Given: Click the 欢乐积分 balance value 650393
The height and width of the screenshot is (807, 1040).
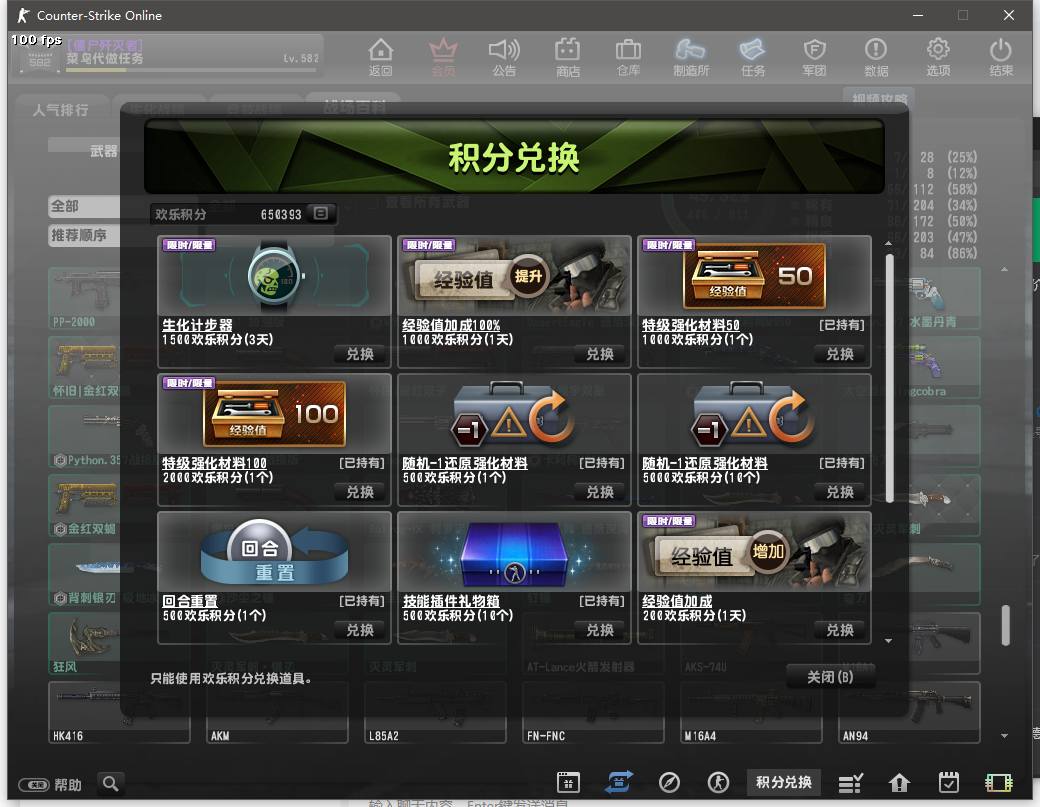Looking at the screenshot, I should point(281,214).
